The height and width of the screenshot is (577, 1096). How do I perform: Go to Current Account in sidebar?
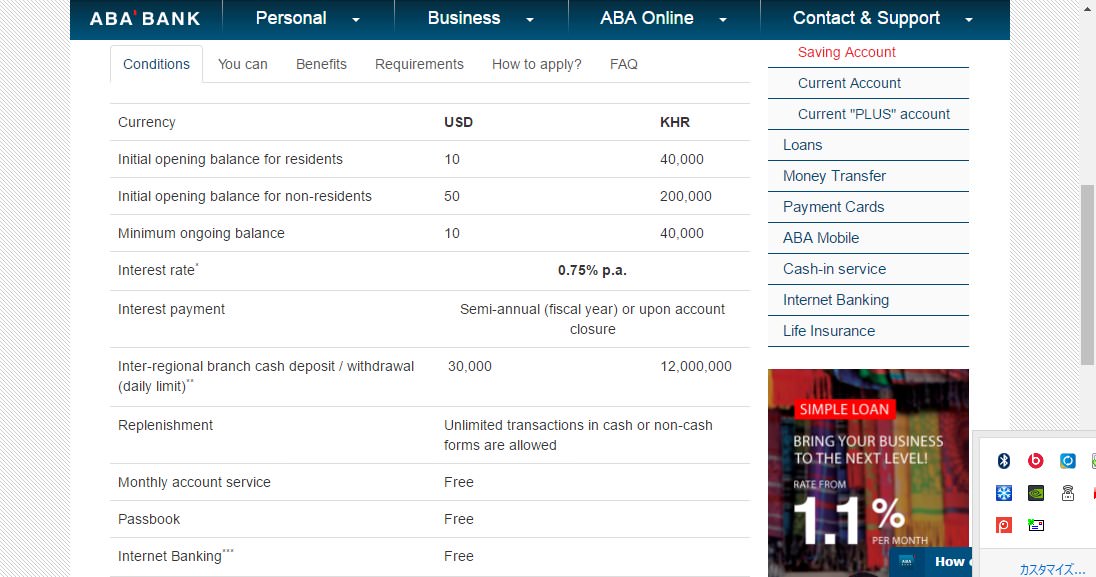[x=849, y=83]
